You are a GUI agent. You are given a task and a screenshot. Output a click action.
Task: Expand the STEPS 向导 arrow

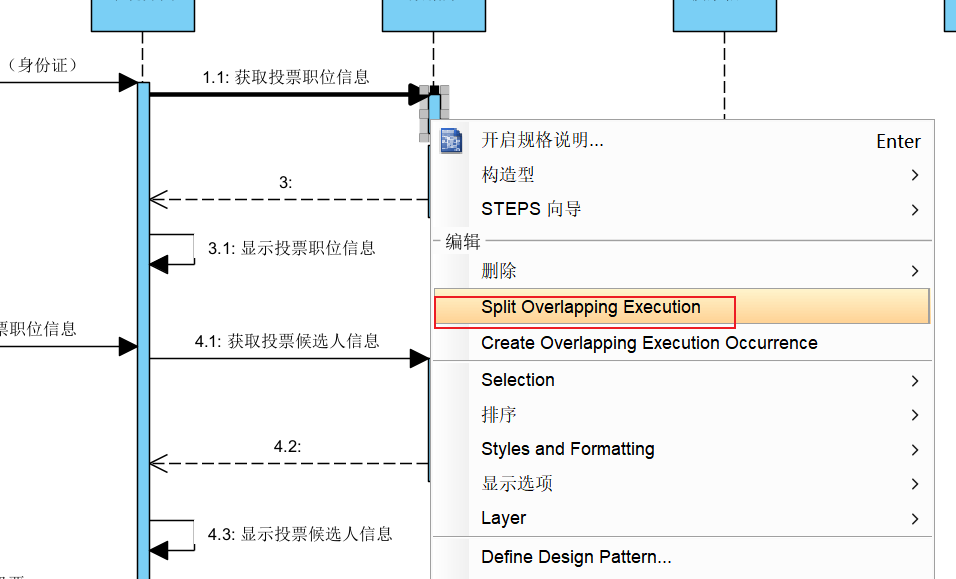pyautogui.click(x=915, y=210)
